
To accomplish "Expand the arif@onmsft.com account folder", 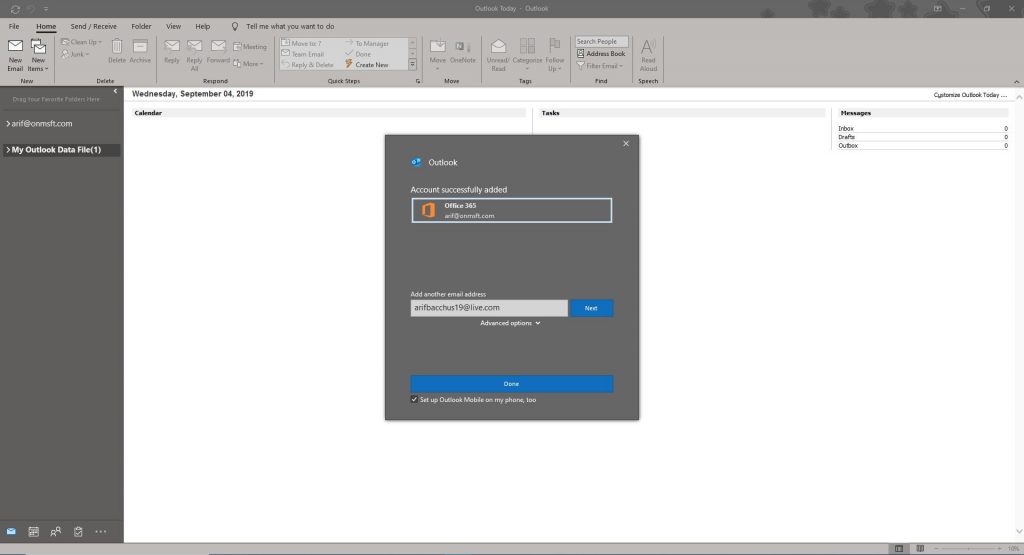I will coord(7,124).
